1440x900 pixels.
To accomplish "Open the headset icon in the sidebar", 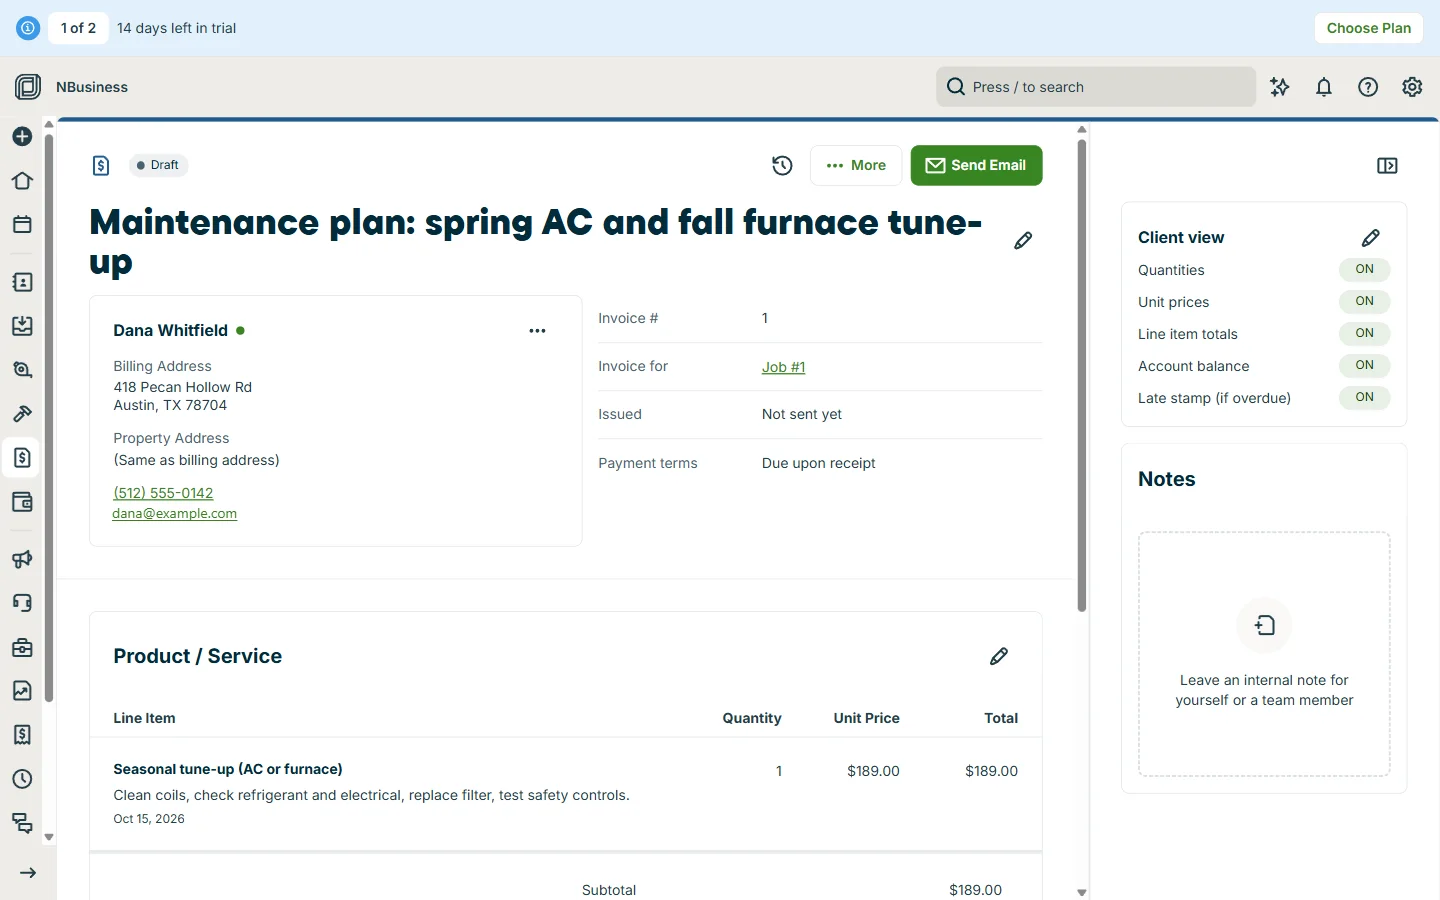I will [22, 603].
